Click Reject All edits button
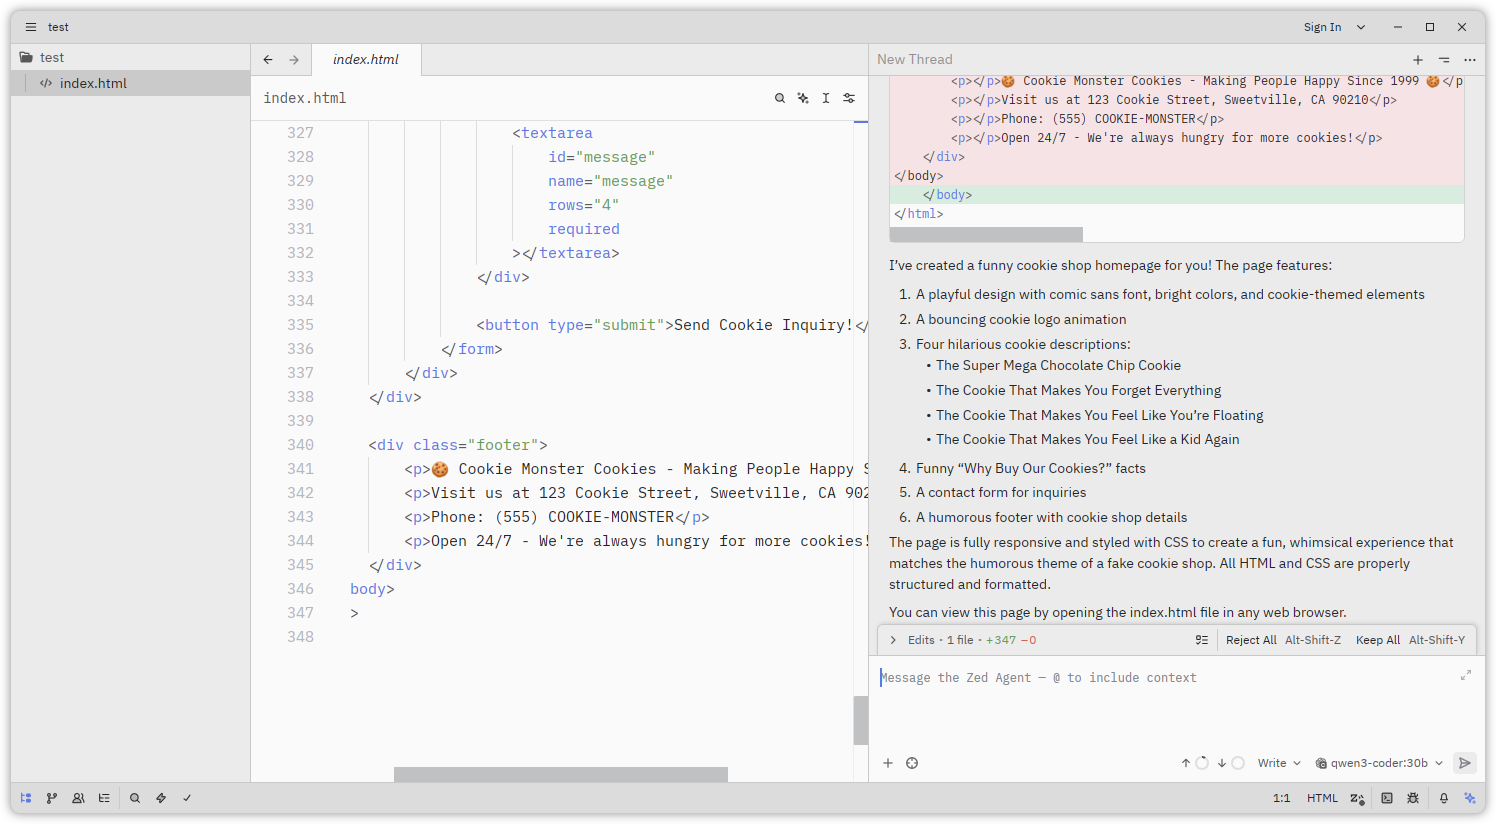This screenshot has width=1496, height=824. (1251, 640)
